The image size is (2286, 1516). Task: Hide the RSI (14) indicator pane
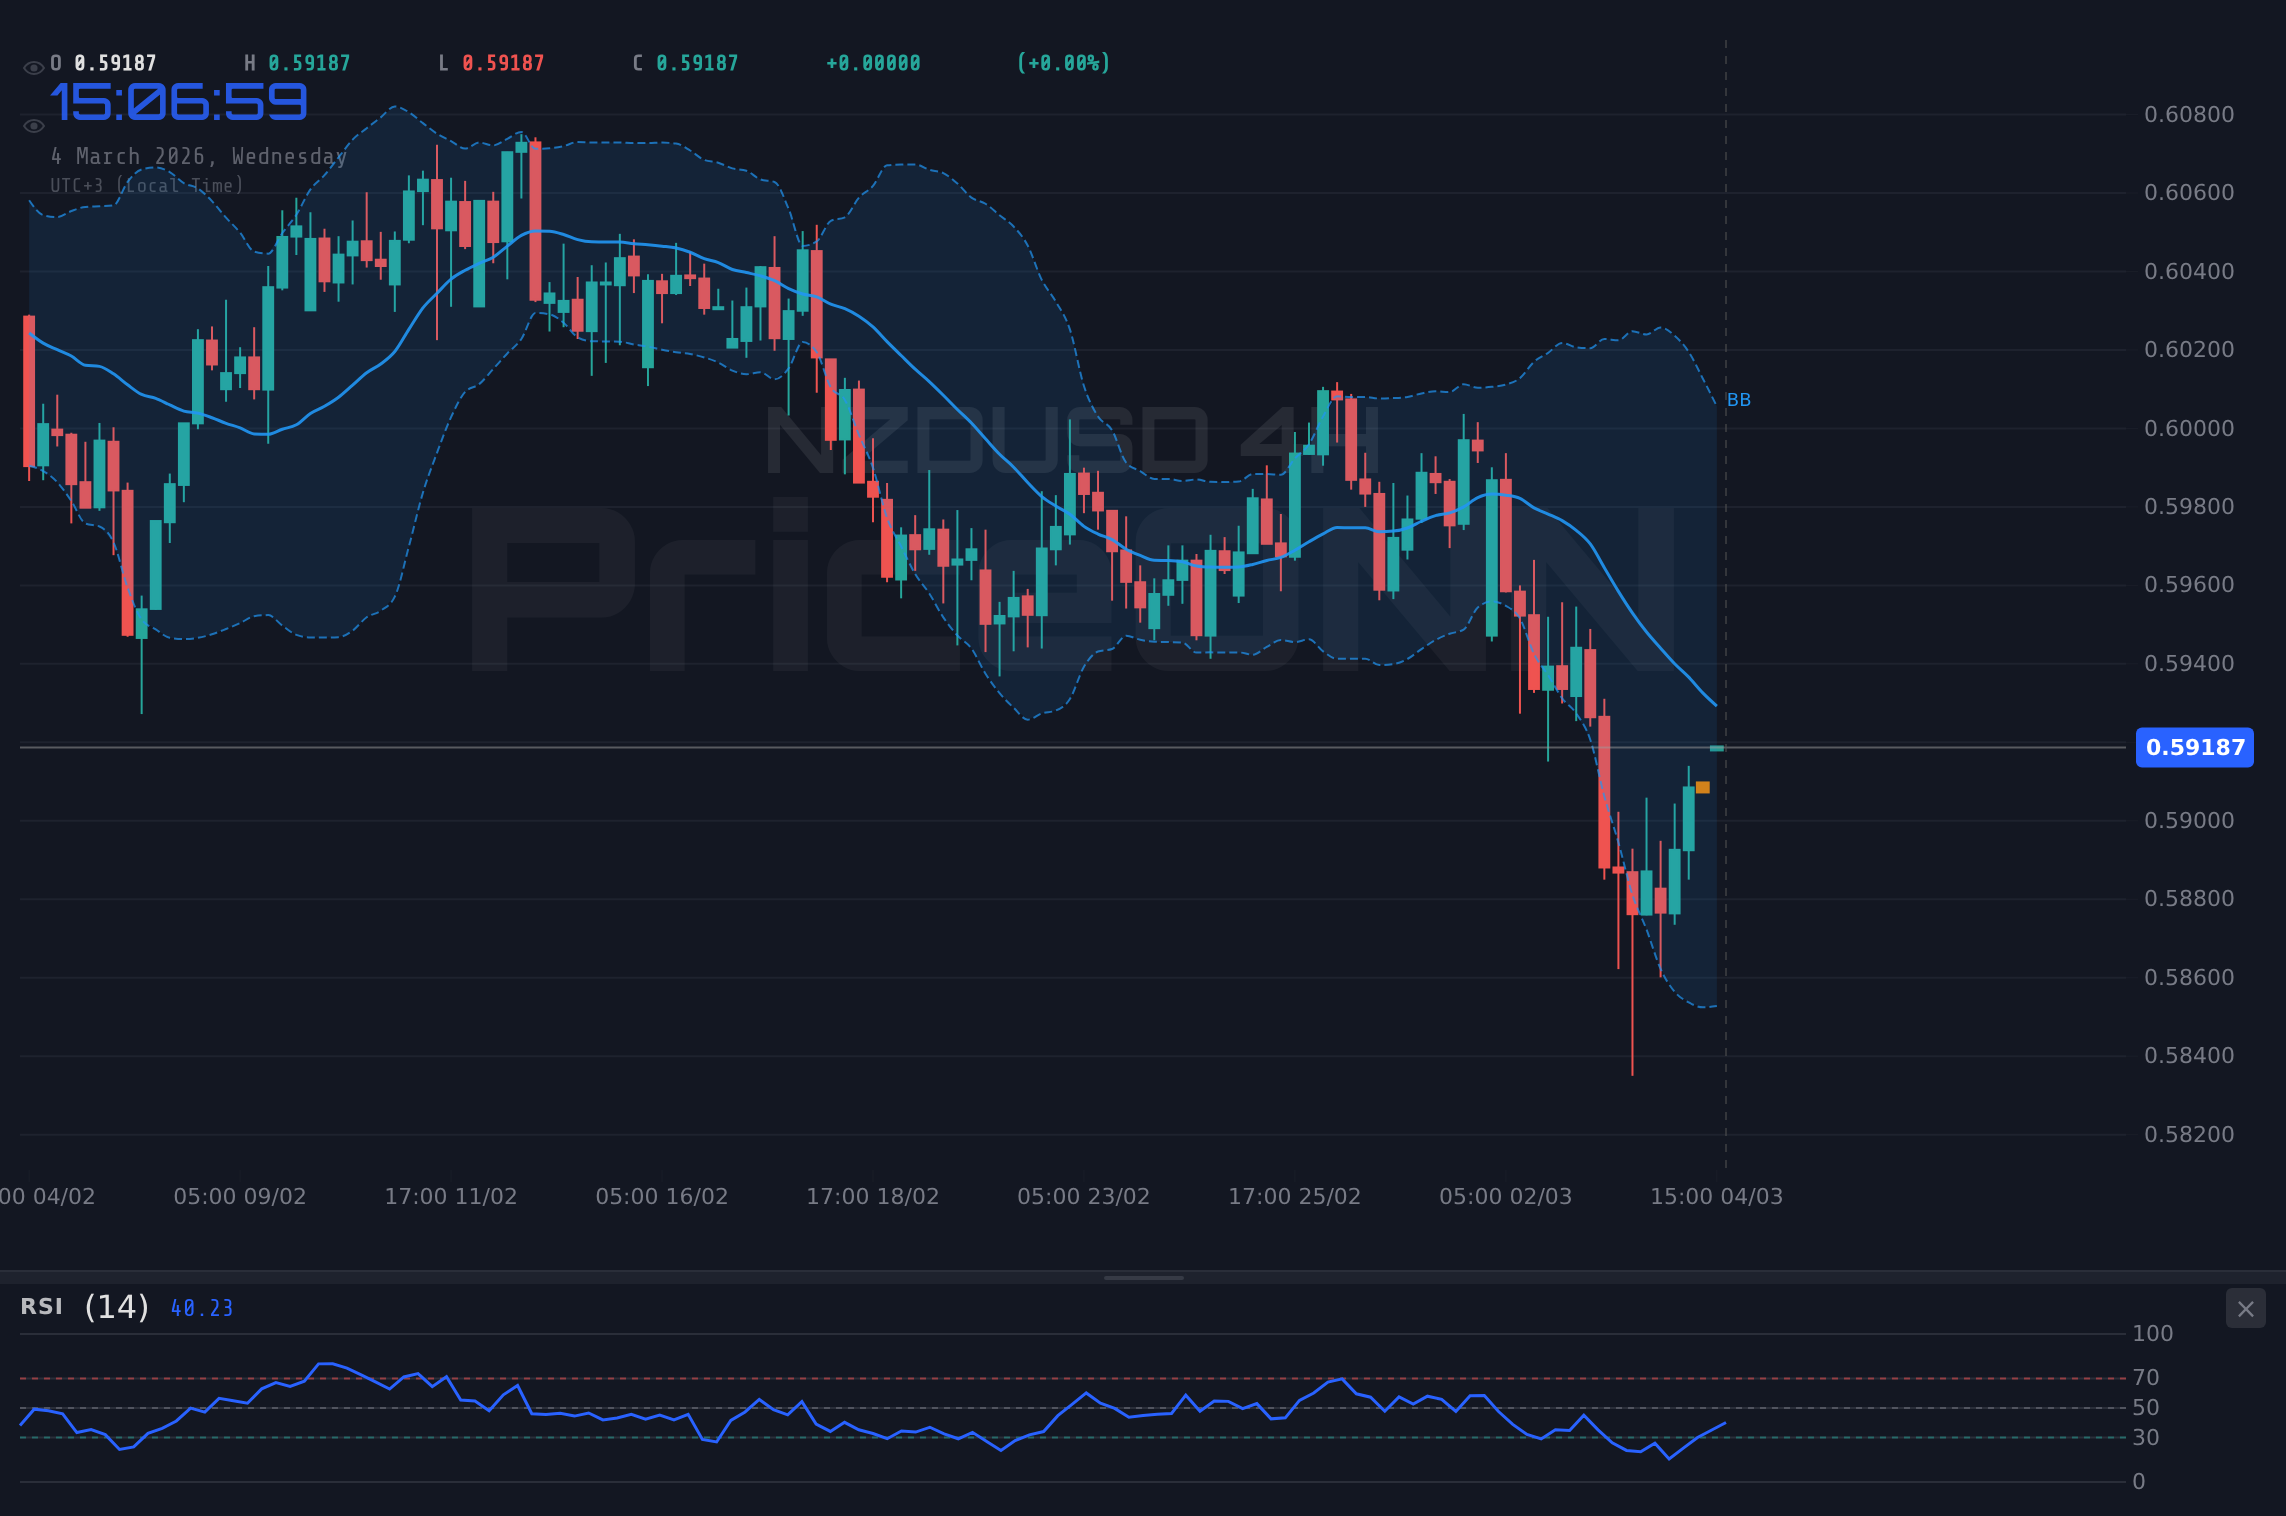click(x=2244, y=1308)
